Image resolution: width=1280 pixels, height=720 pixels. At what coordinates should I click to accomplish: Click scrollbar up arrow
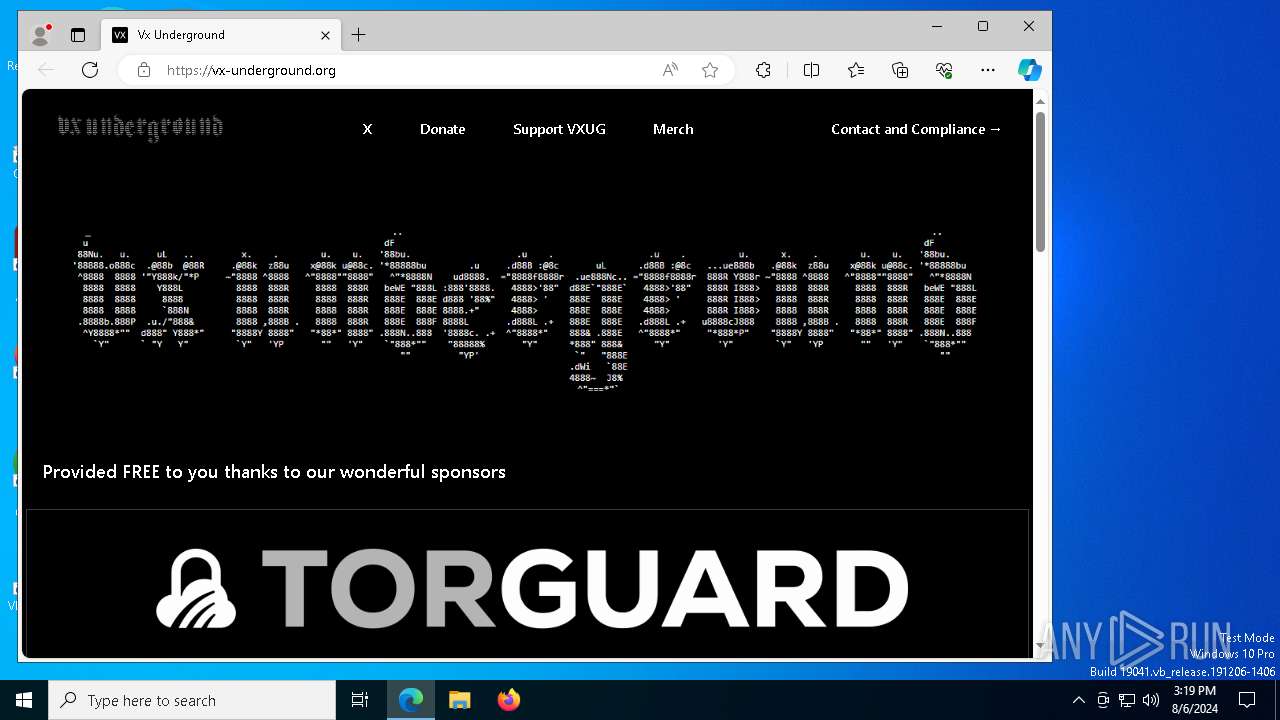pos(1040,101)
